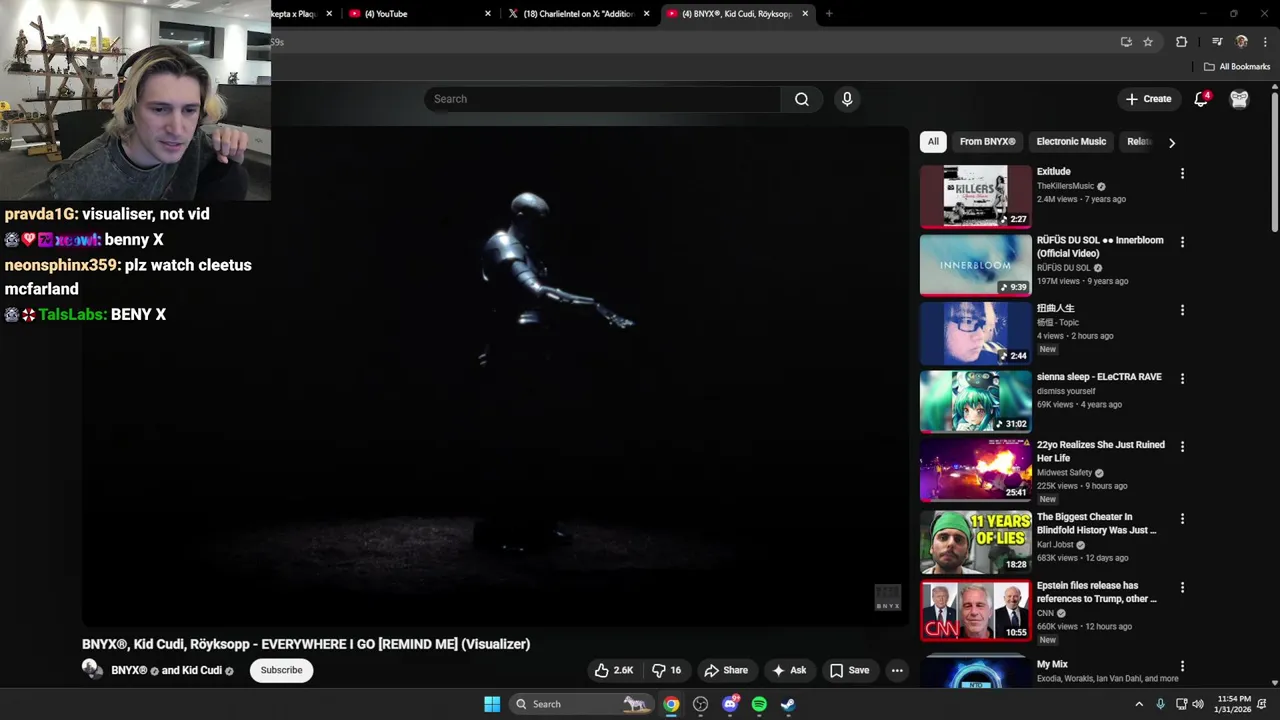
Task: Click the YouTube search magnifier button
Action: (801, 99)
